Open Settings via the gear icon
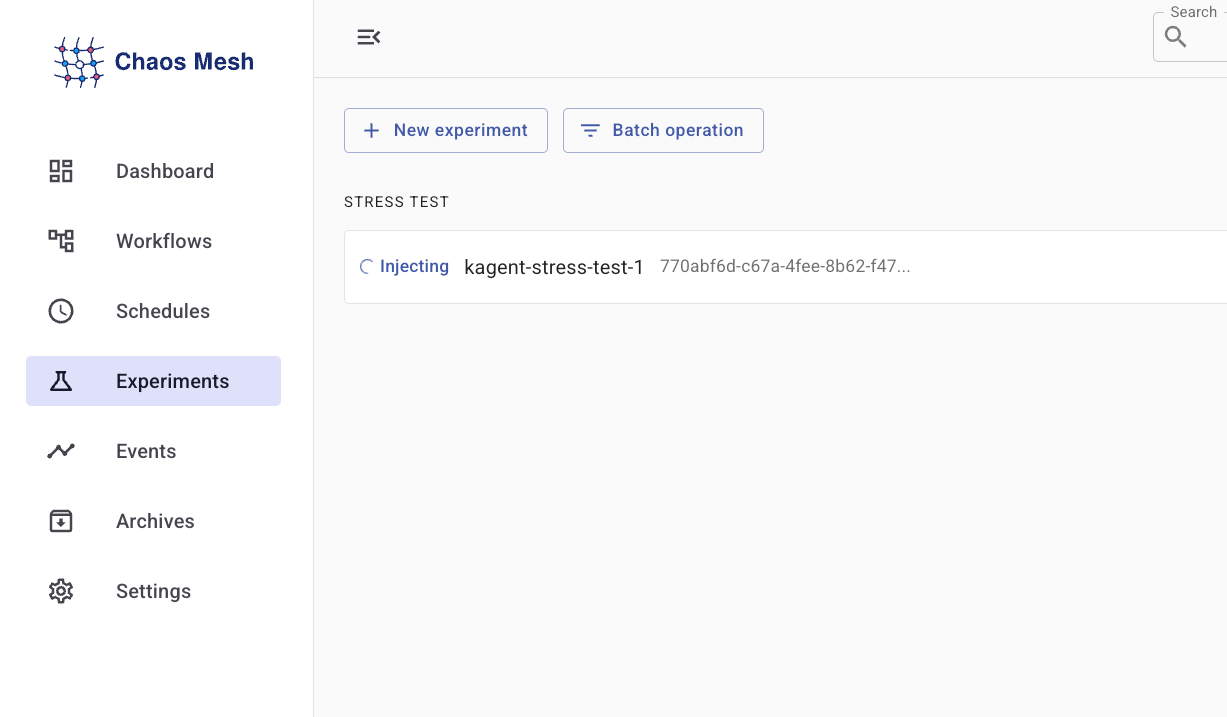1227x717 pixels. pos(61,591)
